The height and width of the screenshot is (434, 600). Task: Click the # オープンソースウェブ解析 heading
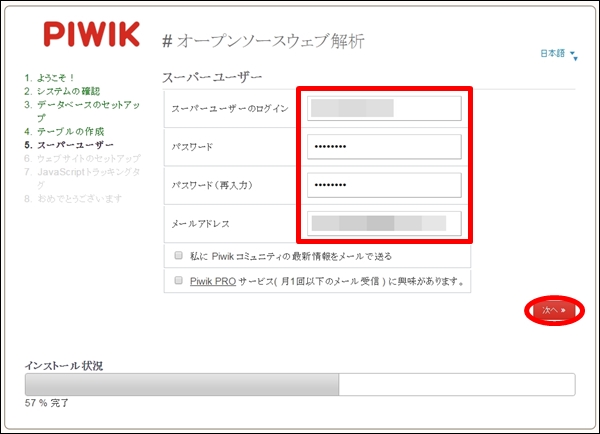point(263,41)
